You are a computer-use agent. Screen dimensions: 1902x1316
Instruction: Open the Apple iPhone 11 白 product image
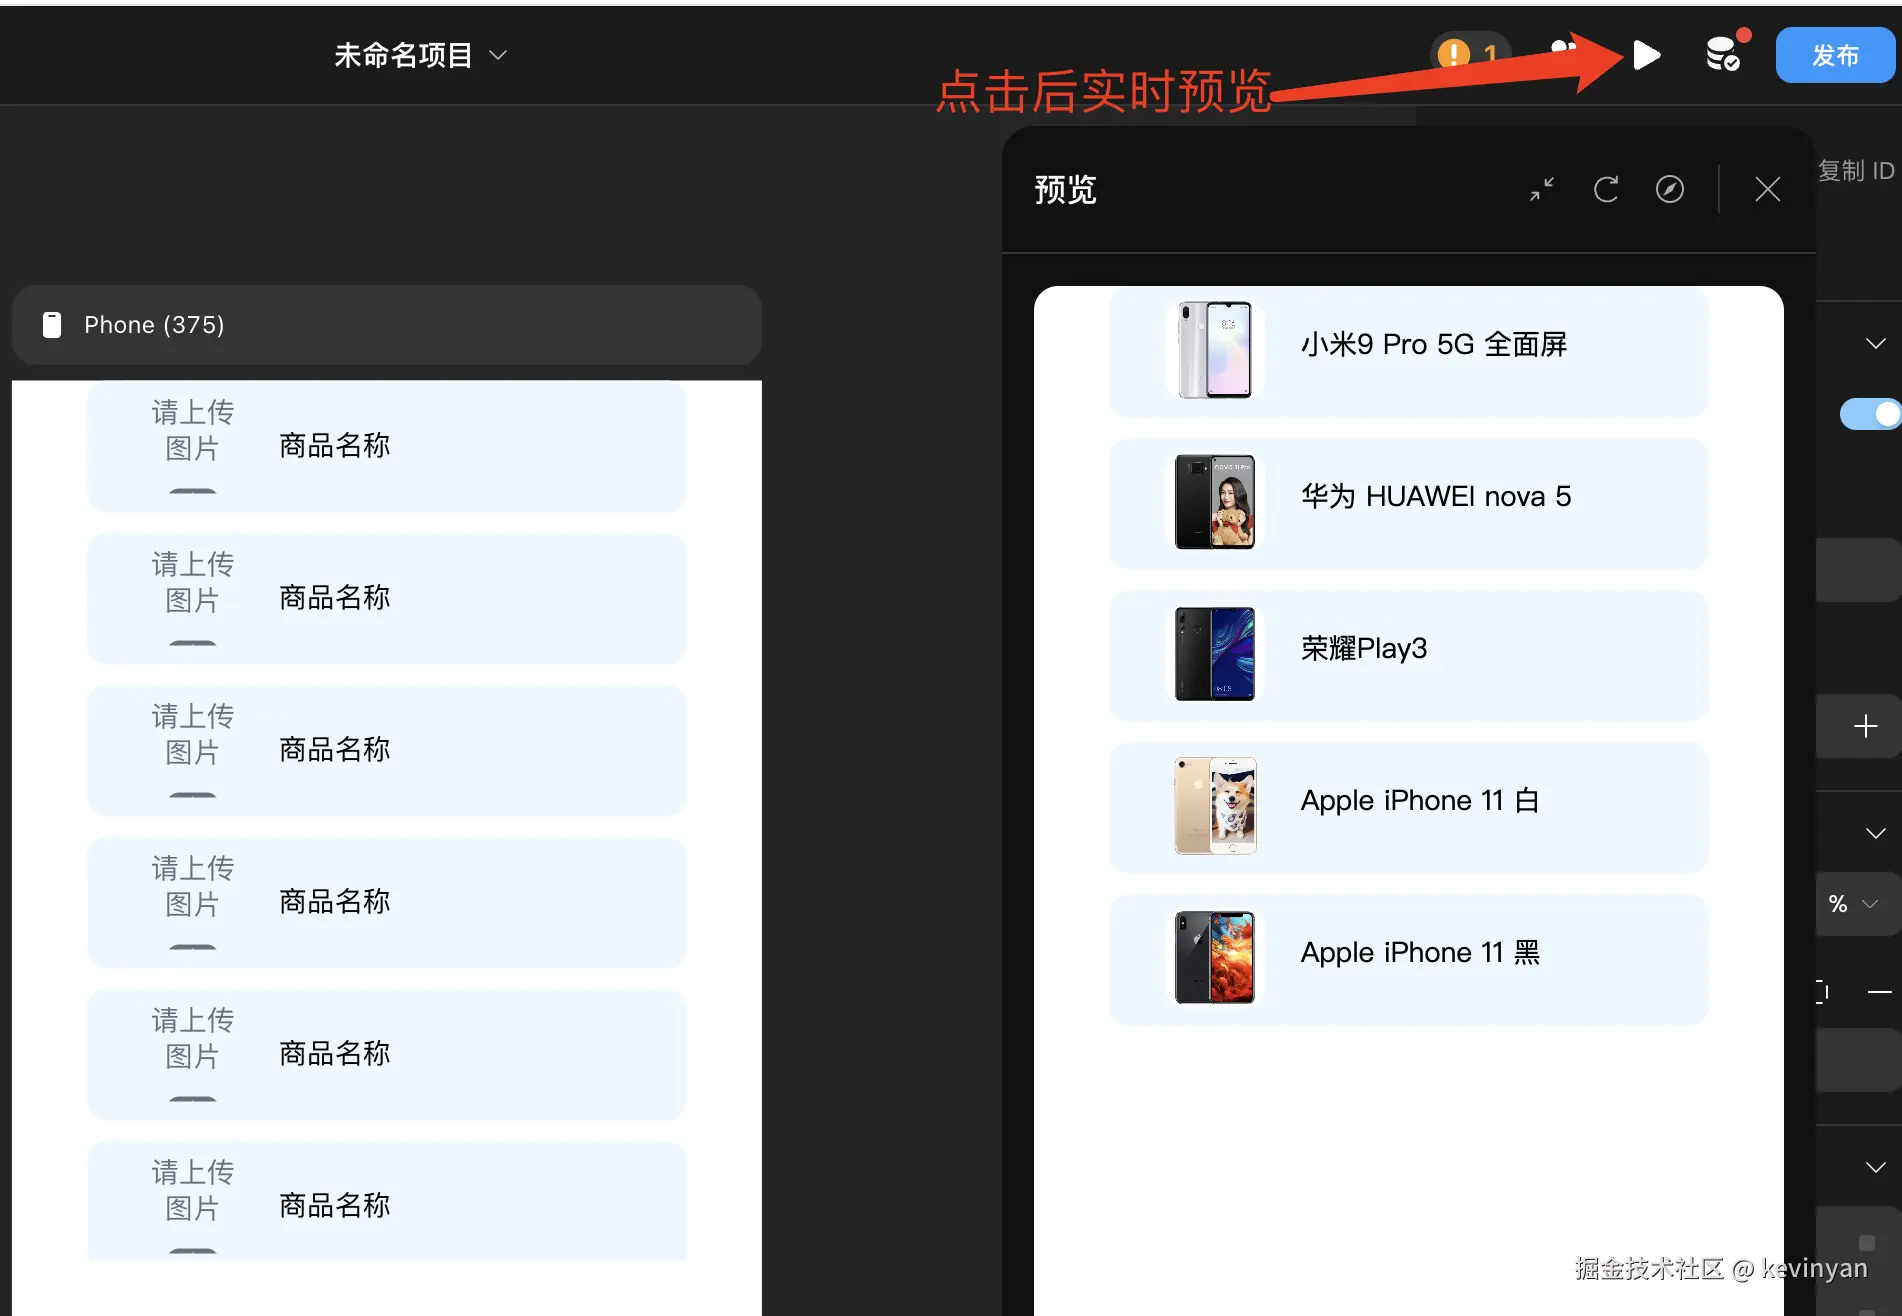click(x=1215, y=806)
